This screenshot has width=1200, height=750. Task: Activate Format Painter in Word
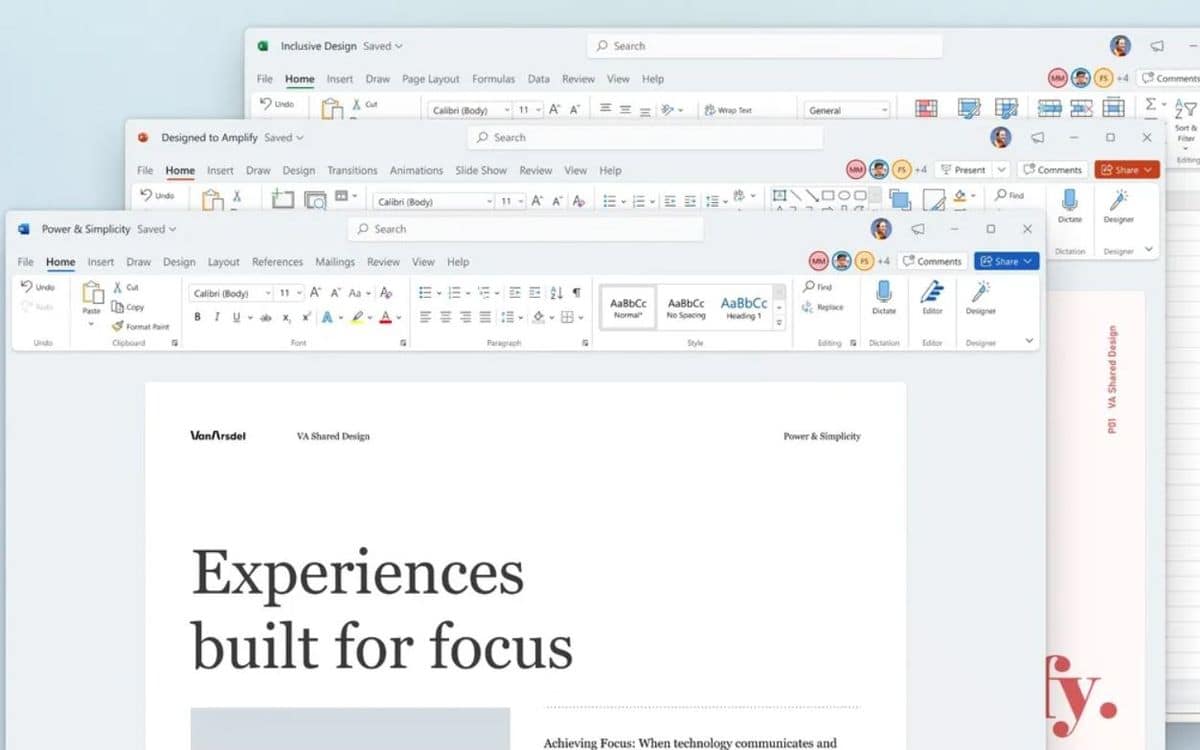[140, 326]
